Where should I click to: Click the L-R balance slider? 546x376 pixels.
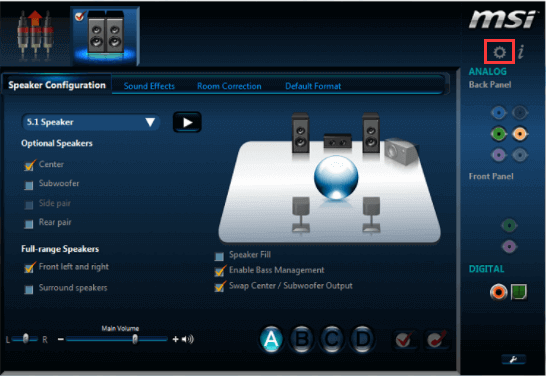pos(25,339)
